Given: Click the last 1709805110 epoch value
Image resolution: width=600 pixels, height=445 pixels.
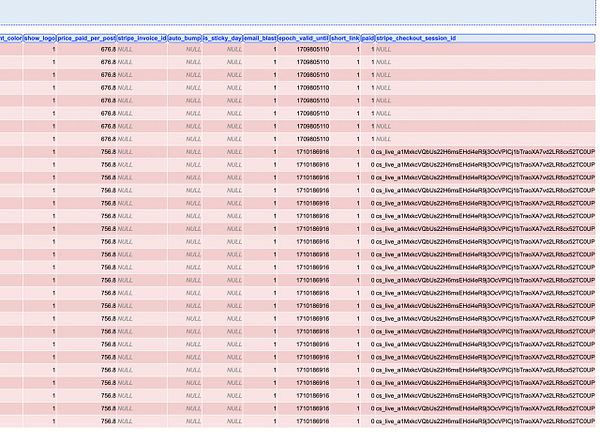Looking at the screenshot, I should (313, 139).
